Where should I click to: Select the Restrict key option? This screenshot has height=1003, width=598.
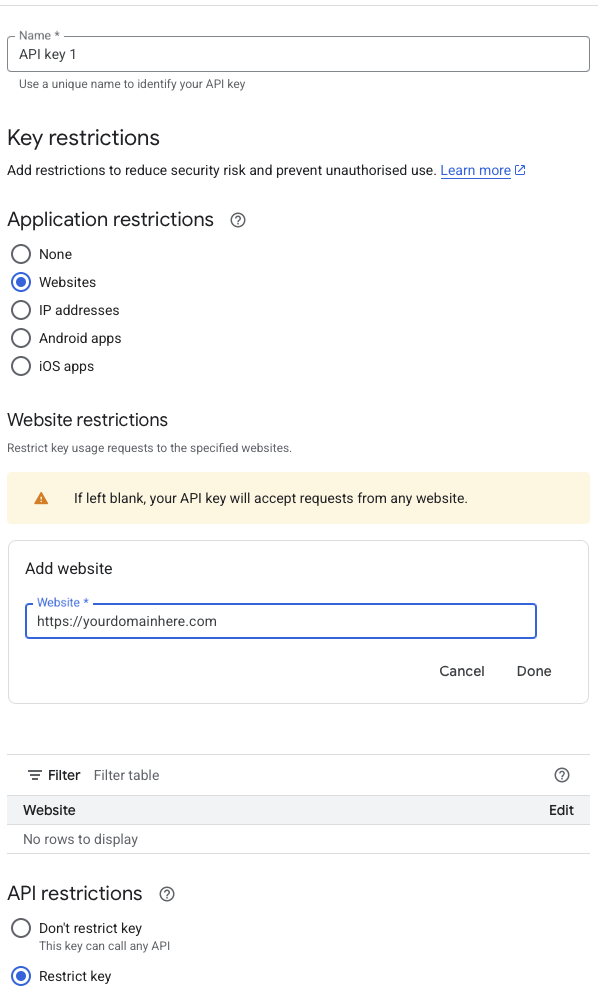point(20,976)
